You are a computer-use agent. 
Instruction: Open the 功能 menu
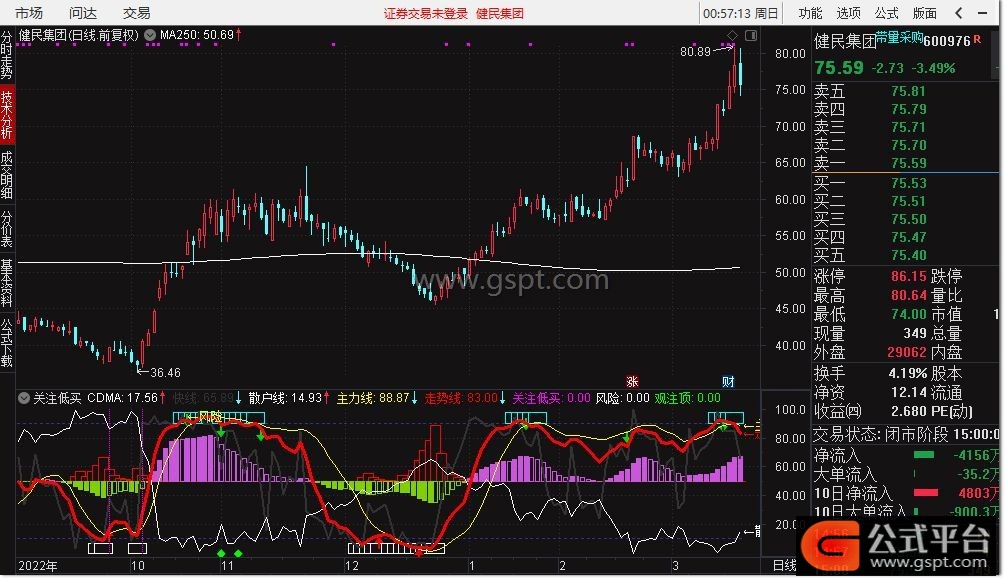[810, 13]
